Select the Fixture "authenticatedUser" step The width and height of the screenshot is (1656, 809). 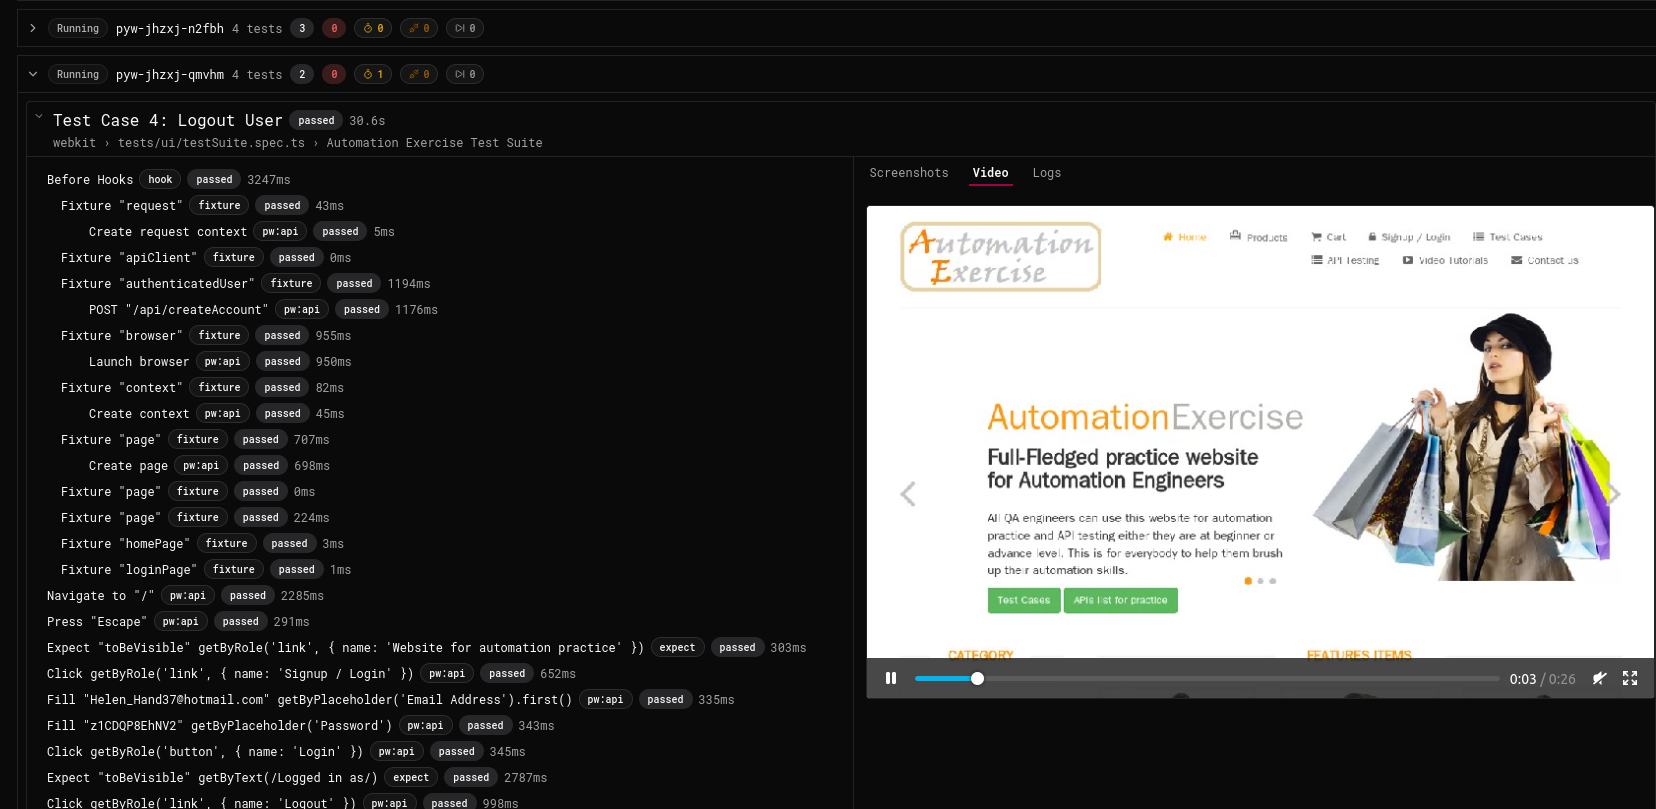tap(245, 284)
